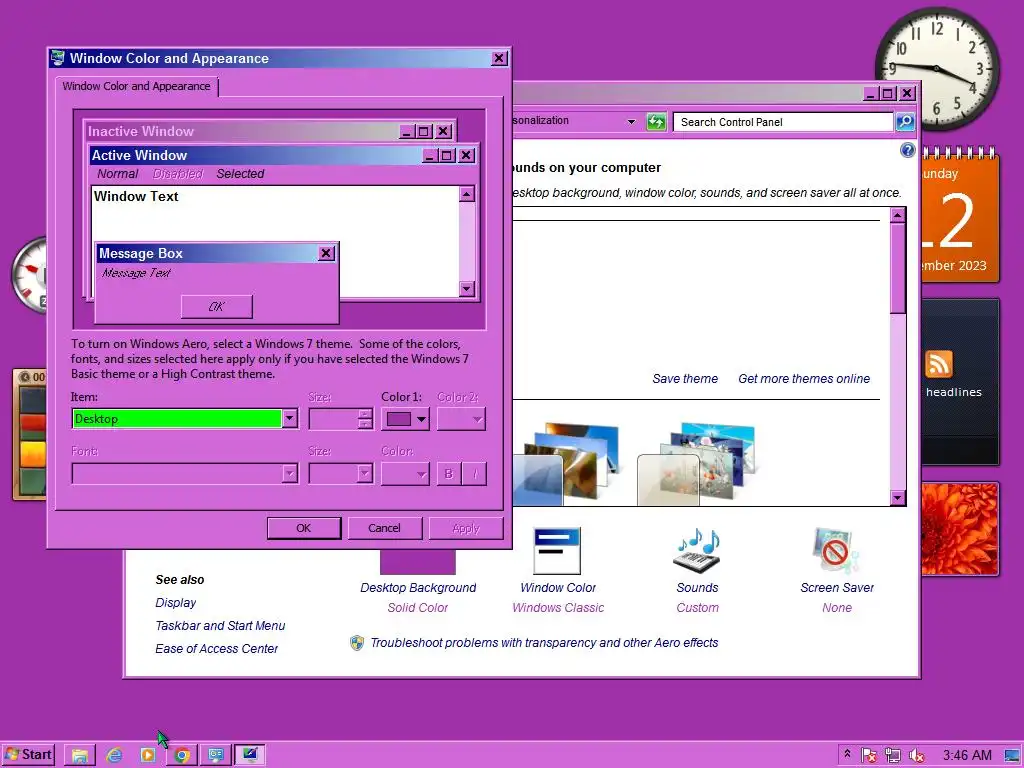The image size is (1024, 768).
Task: Open the Color 1 color picker dropdown
Action: [x=405, y=419]
